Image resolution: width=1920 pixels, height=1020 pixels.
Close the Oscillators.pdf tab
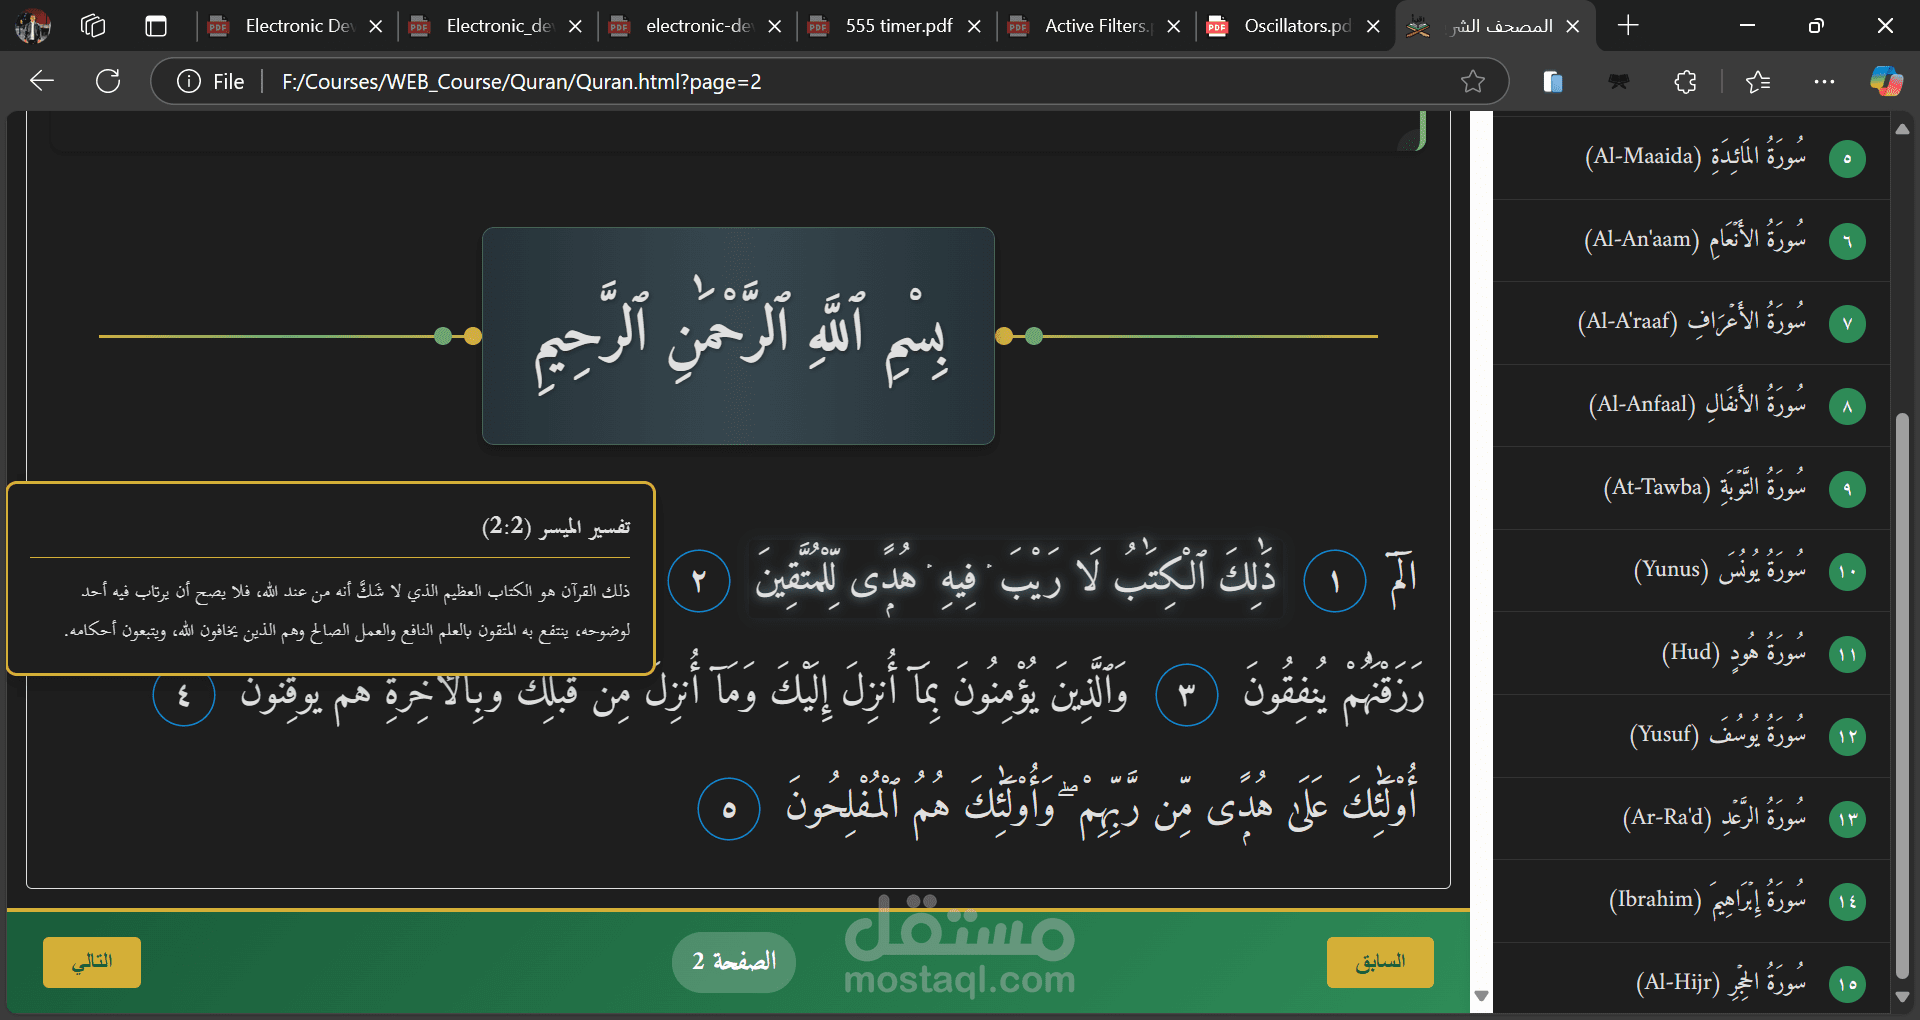[x=1373, y=26]
